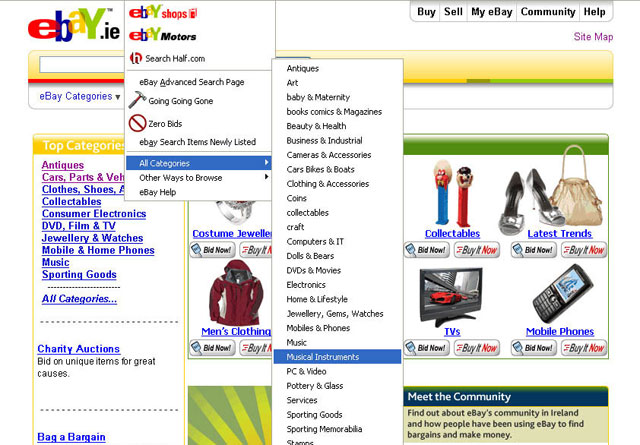Select ebay Search Items Newly Listed
Viewport: 640px width, 445px height.
point(198,142)
